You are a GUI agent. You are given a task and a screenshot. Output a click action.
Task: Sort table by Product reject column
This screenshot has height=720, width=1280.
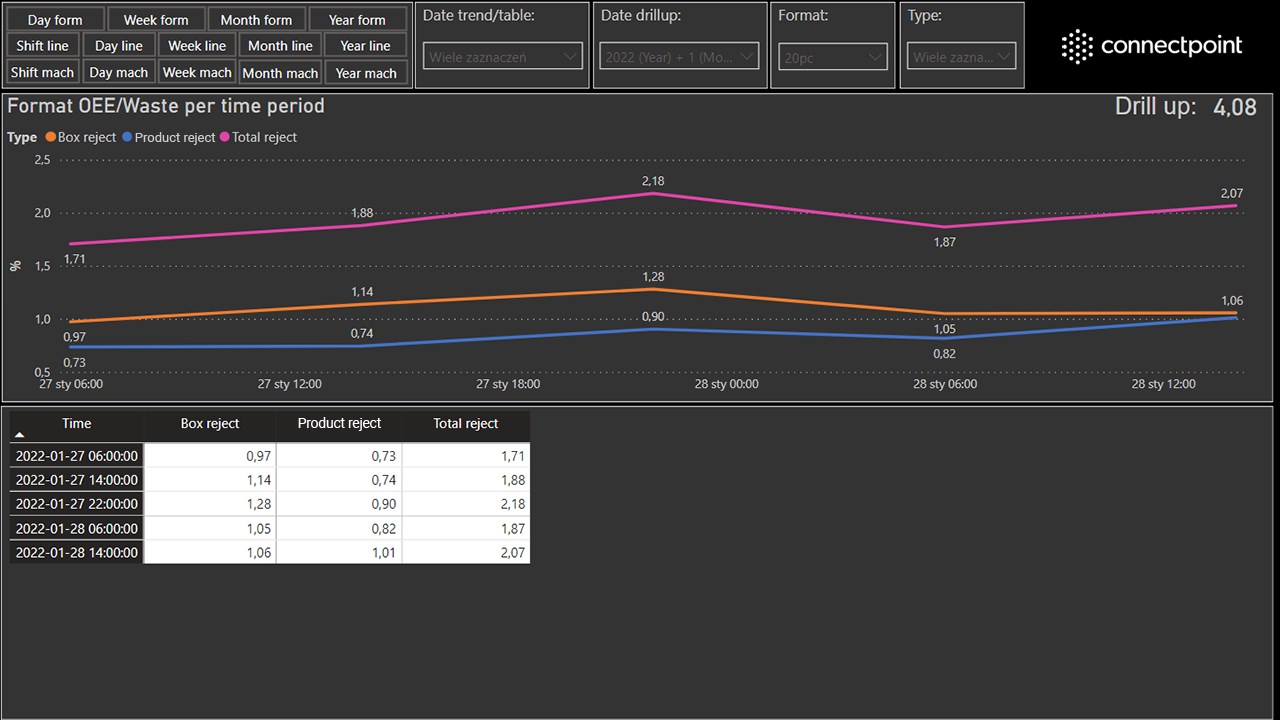click(339, 424)
